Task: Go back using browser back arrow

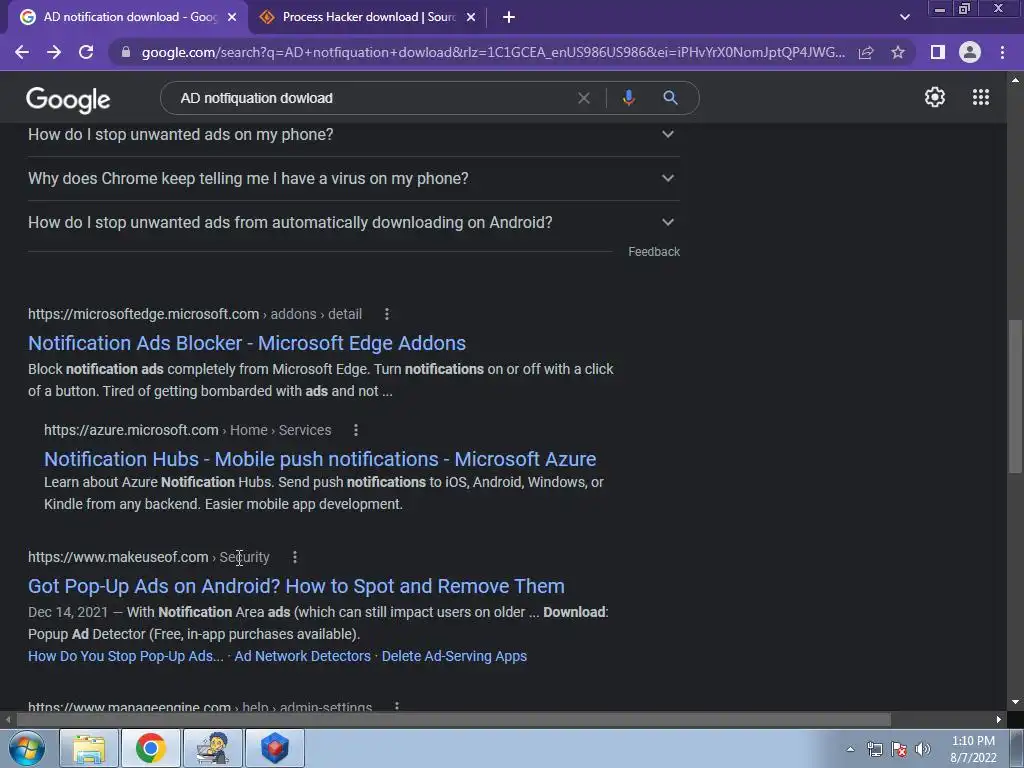Action: 22,52
